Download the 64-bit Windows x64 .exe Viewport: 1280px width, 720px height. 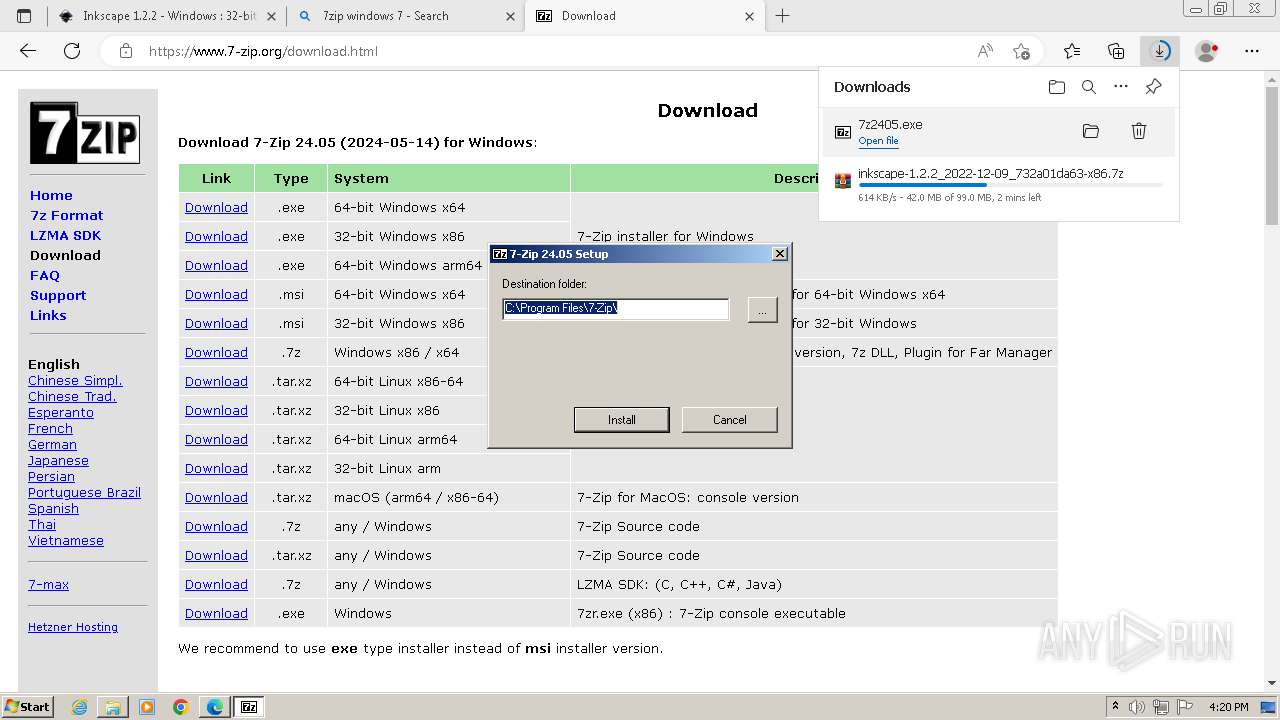point(216,207)
